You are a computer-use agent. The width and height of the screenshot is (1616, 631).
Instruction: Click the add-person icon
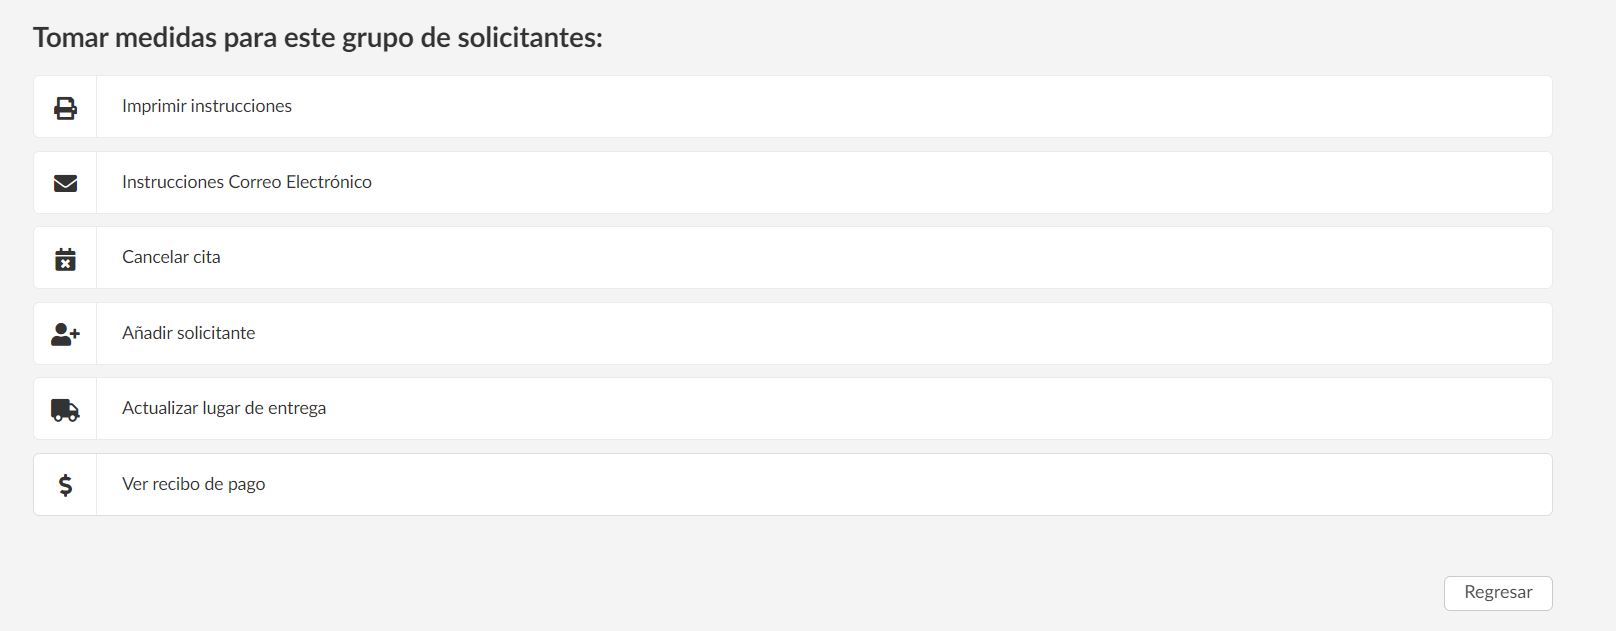[65, 334]
